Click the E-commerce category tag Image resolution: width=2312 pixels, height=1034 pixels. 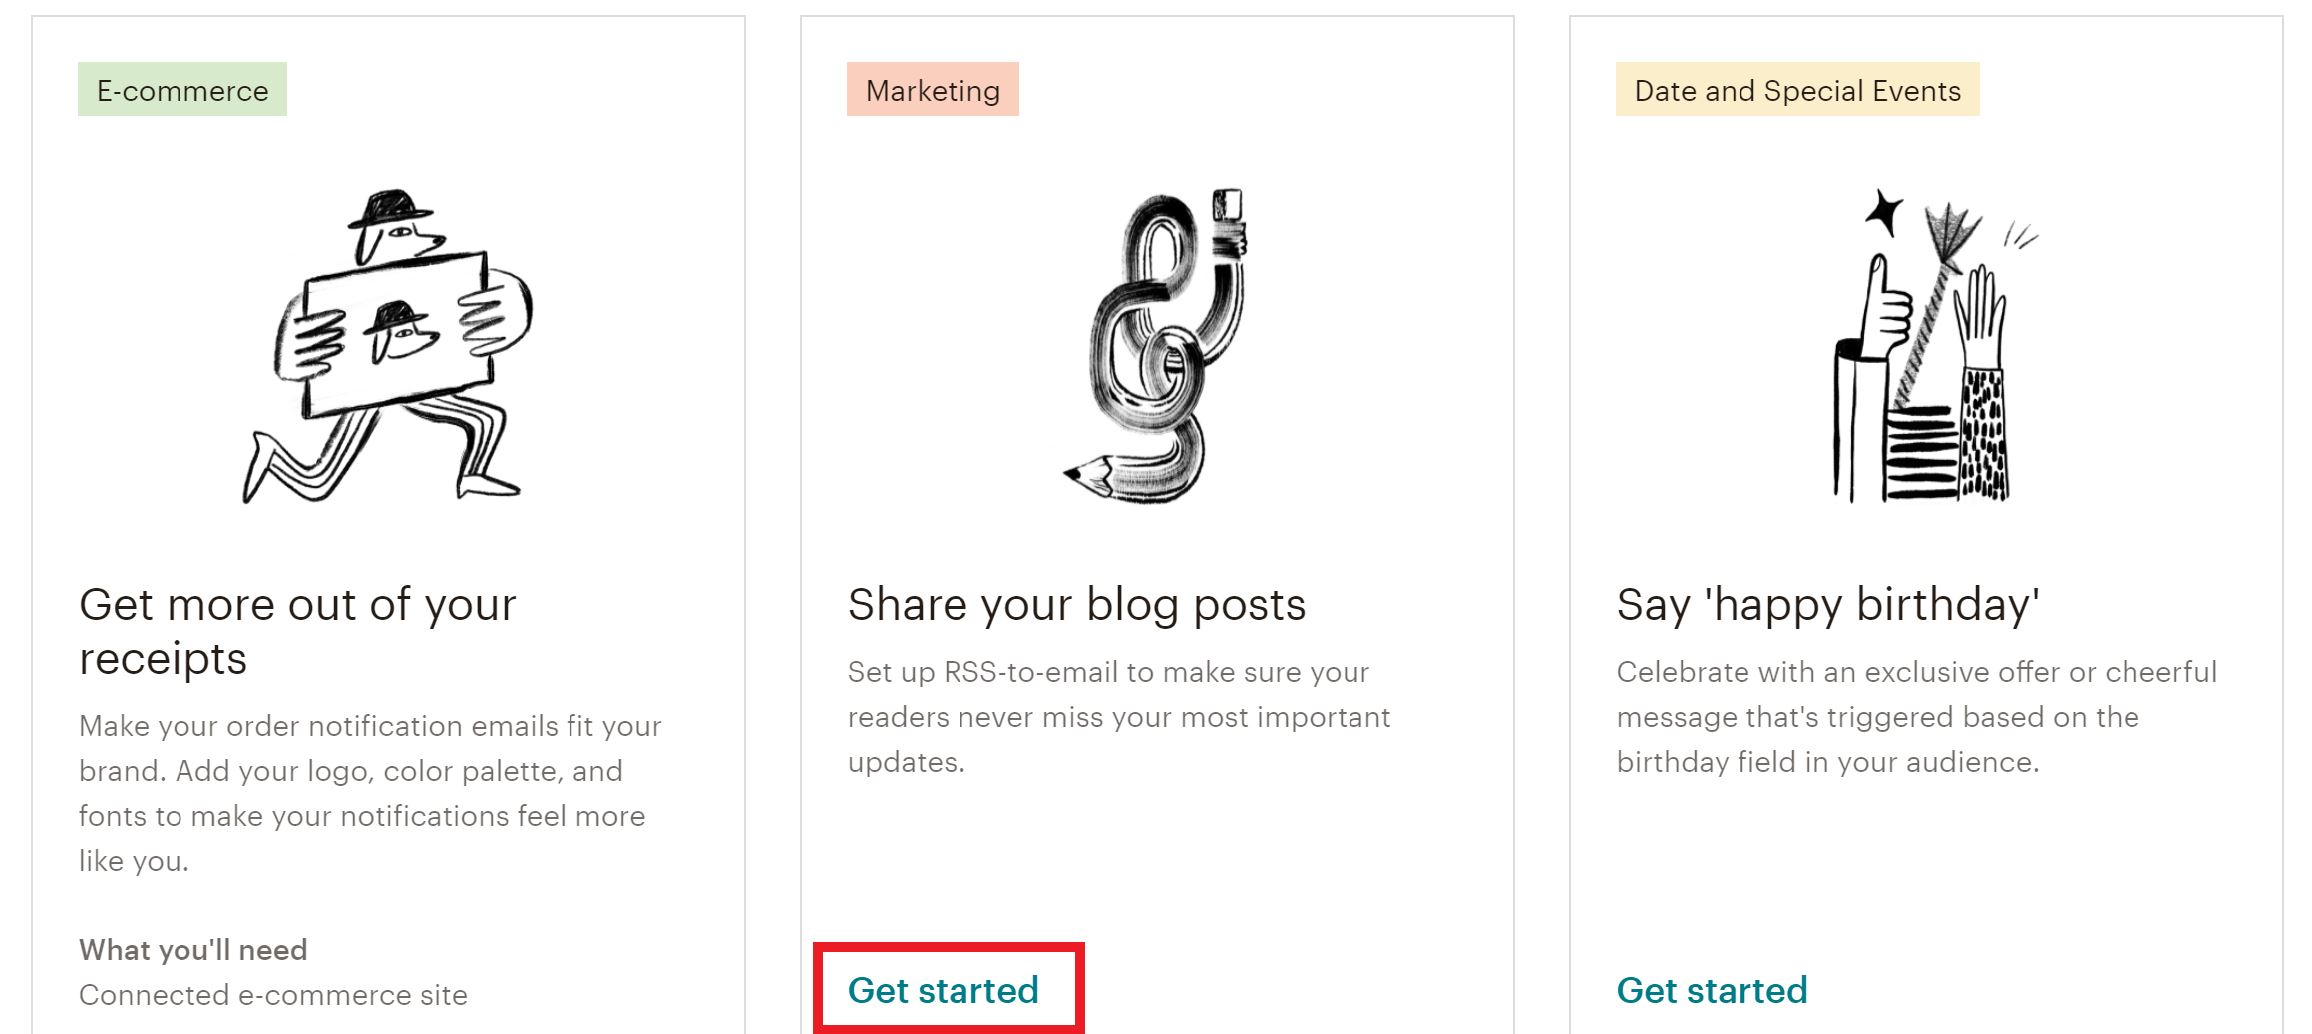pos(182,90)
